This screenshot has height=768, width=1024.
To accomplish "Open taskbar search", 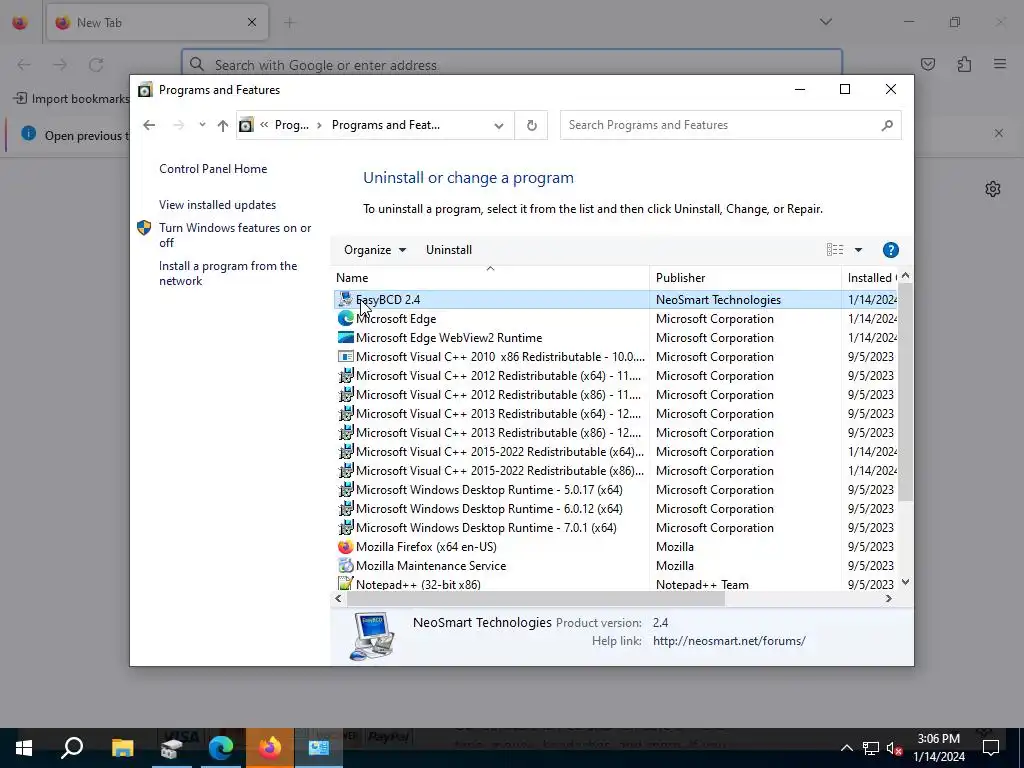I will [72, 748].
